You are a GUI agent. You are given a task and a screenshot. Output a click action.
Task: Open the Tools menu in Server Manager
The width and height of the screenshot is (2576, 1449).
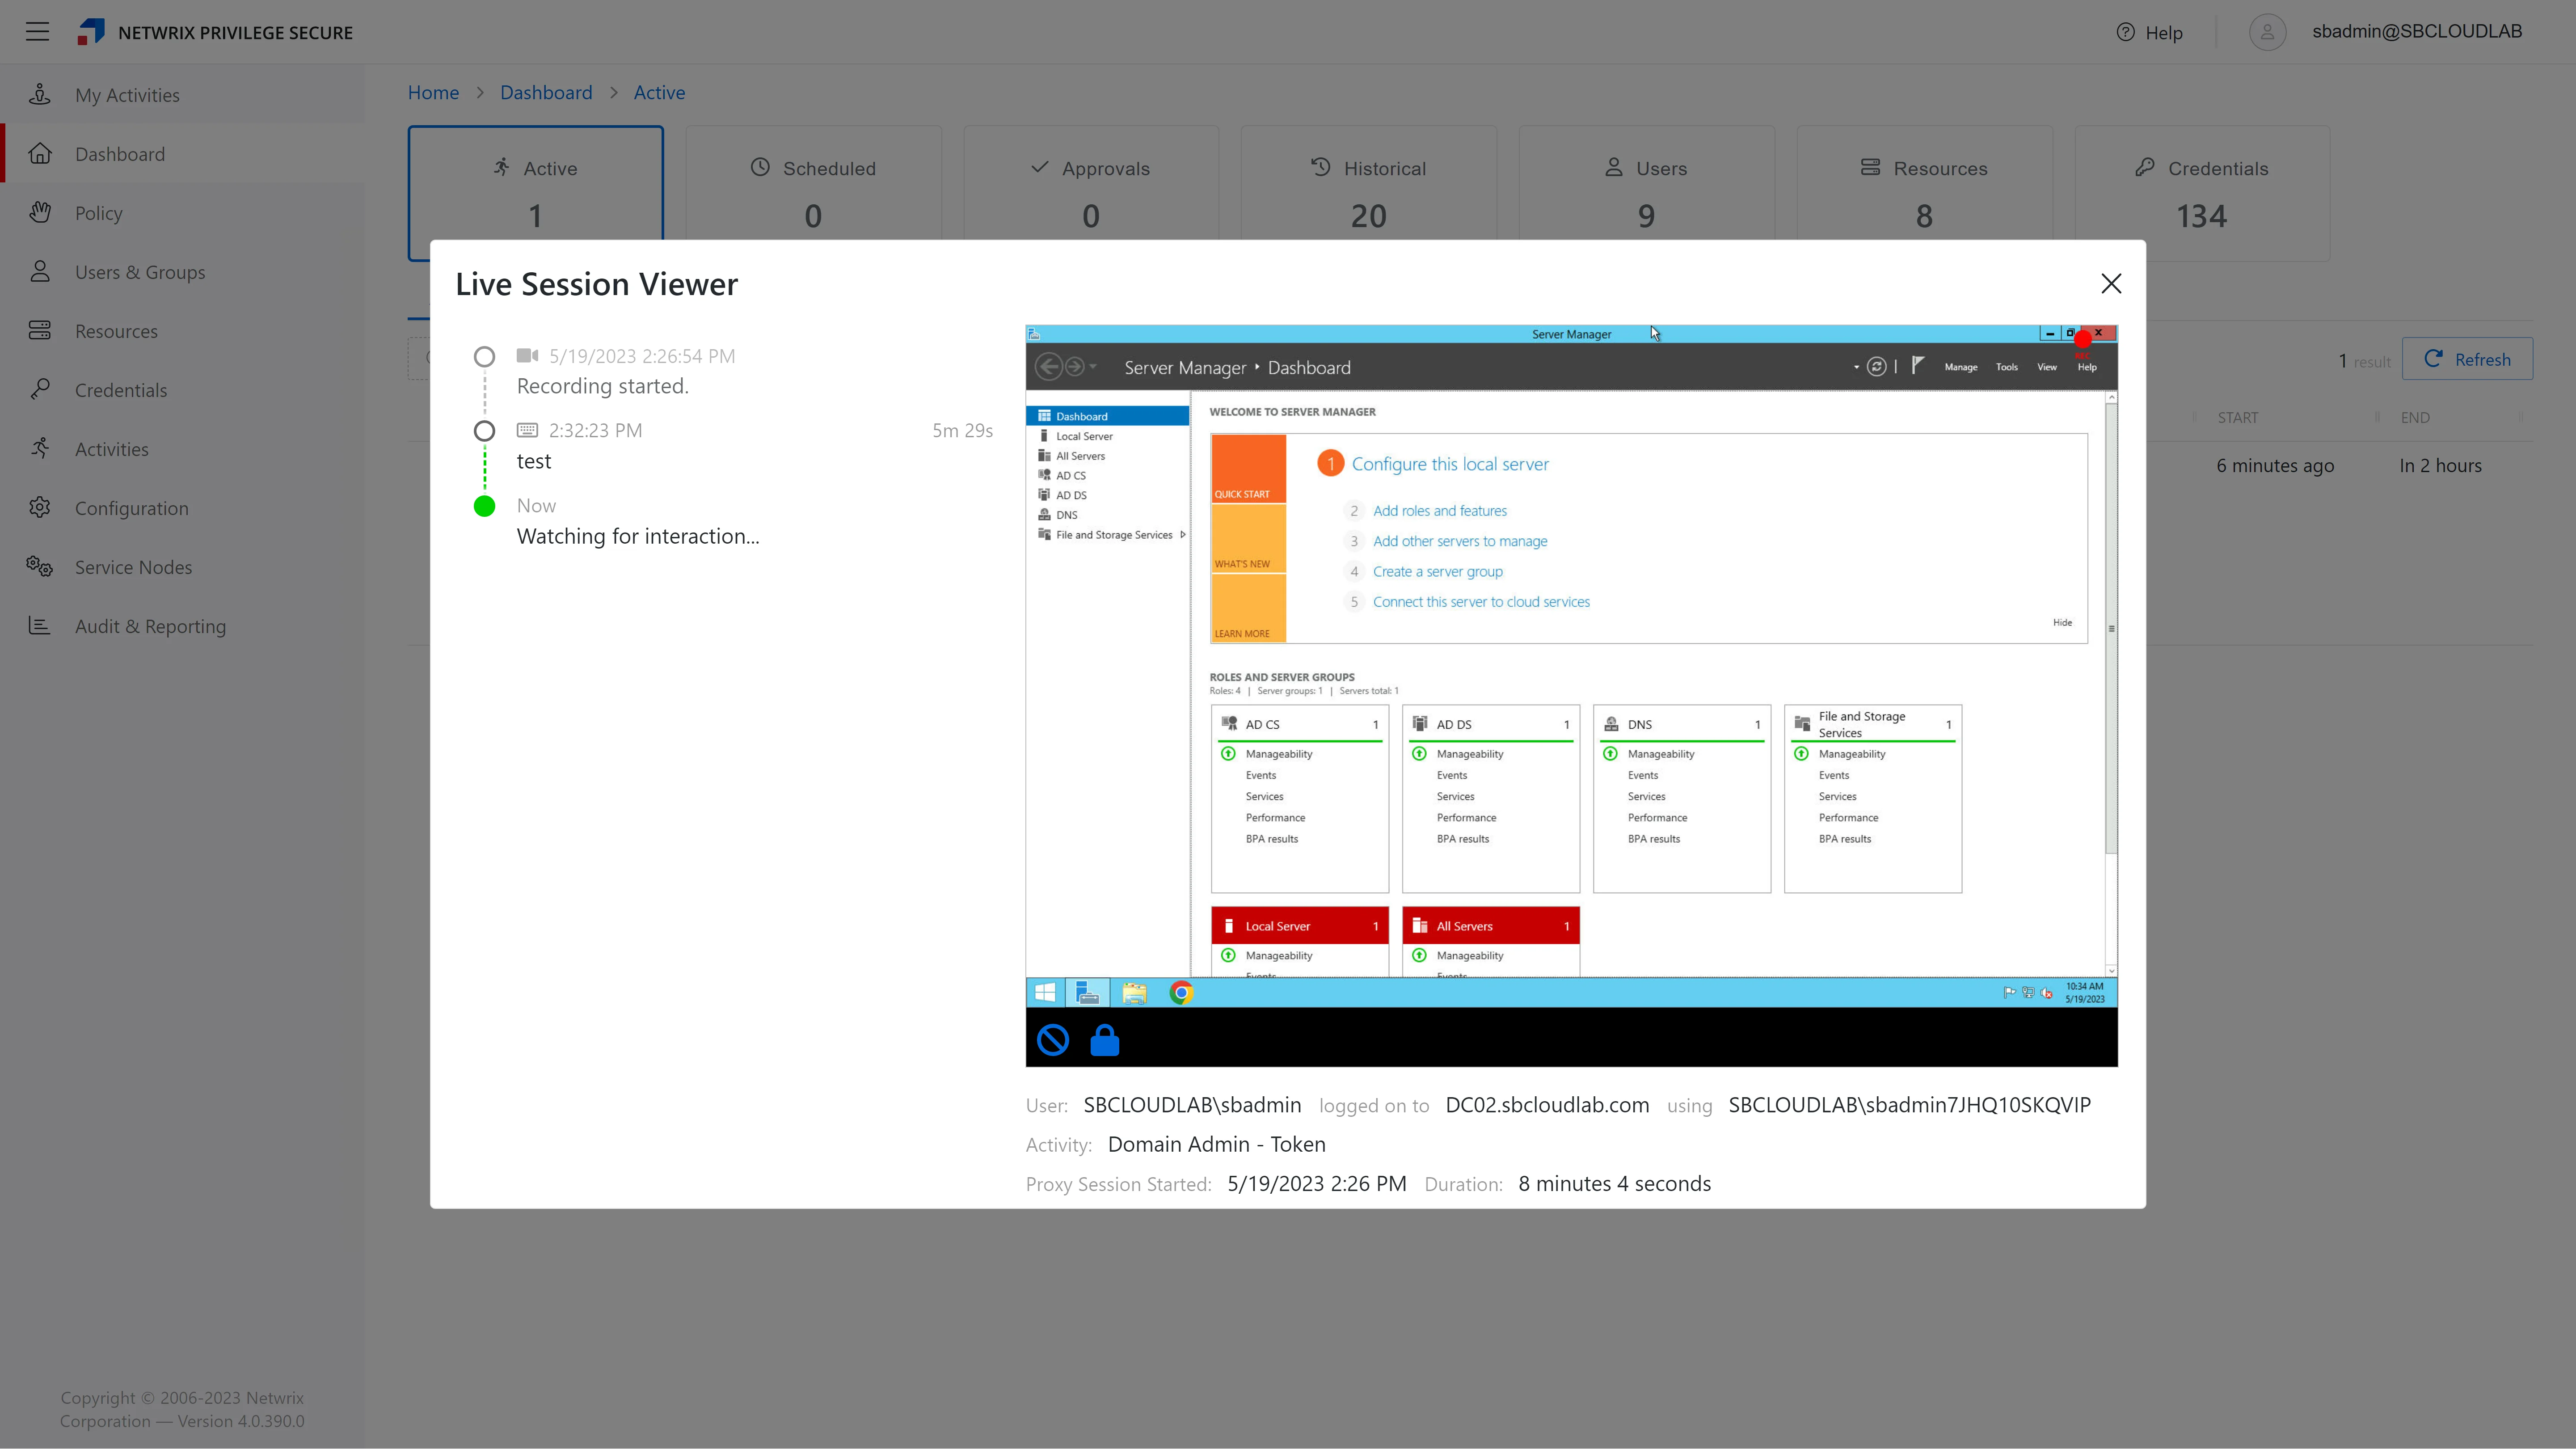pyautogui.click(x=2006, y=367)
